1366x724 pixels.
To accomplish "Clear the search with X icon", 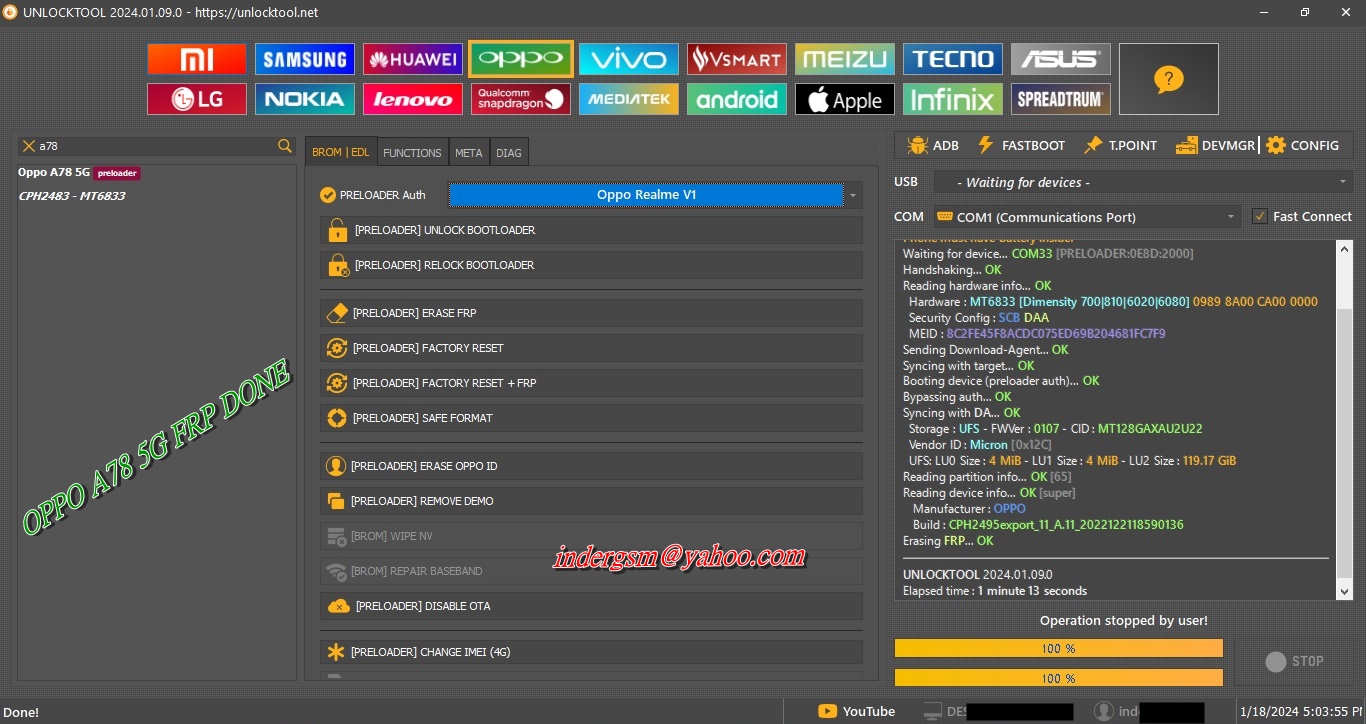I will click(28, 146).
